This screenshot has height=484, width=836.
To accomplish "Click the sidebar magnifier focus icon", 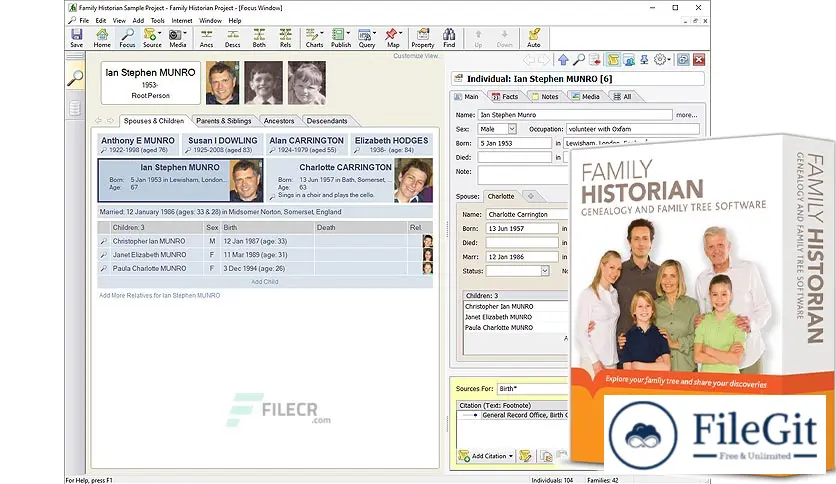I will click(75, 78).
